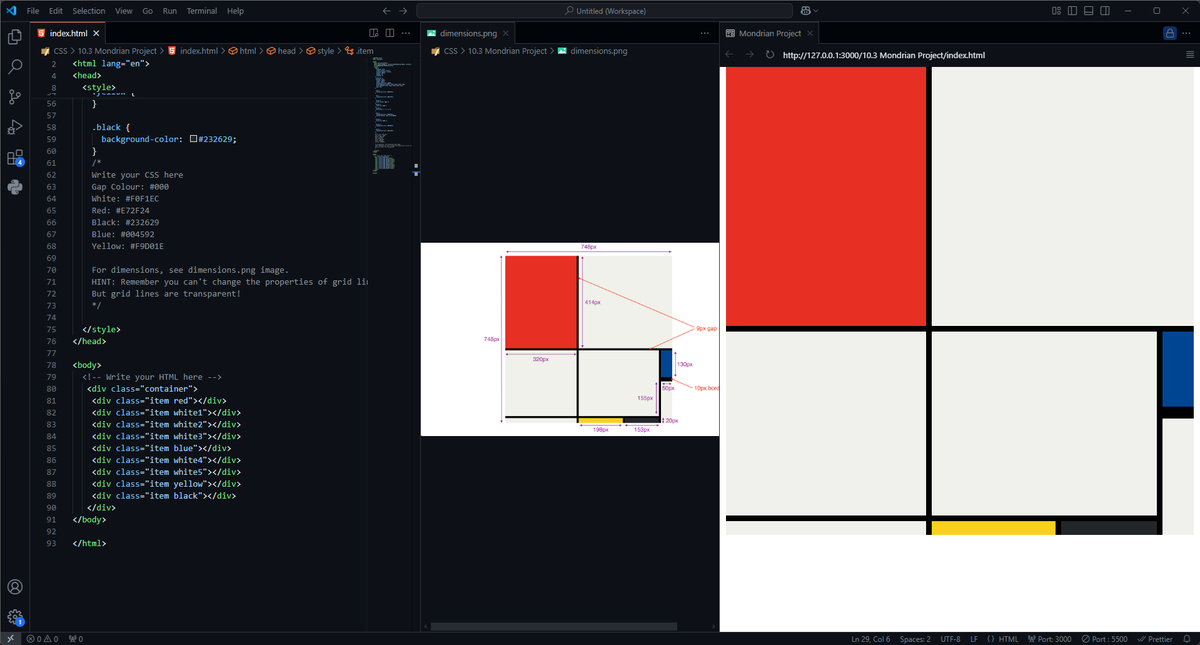Click the #232629 color swatch on line 59
This screenshot has height=645, width=1200.
[194, 139]
